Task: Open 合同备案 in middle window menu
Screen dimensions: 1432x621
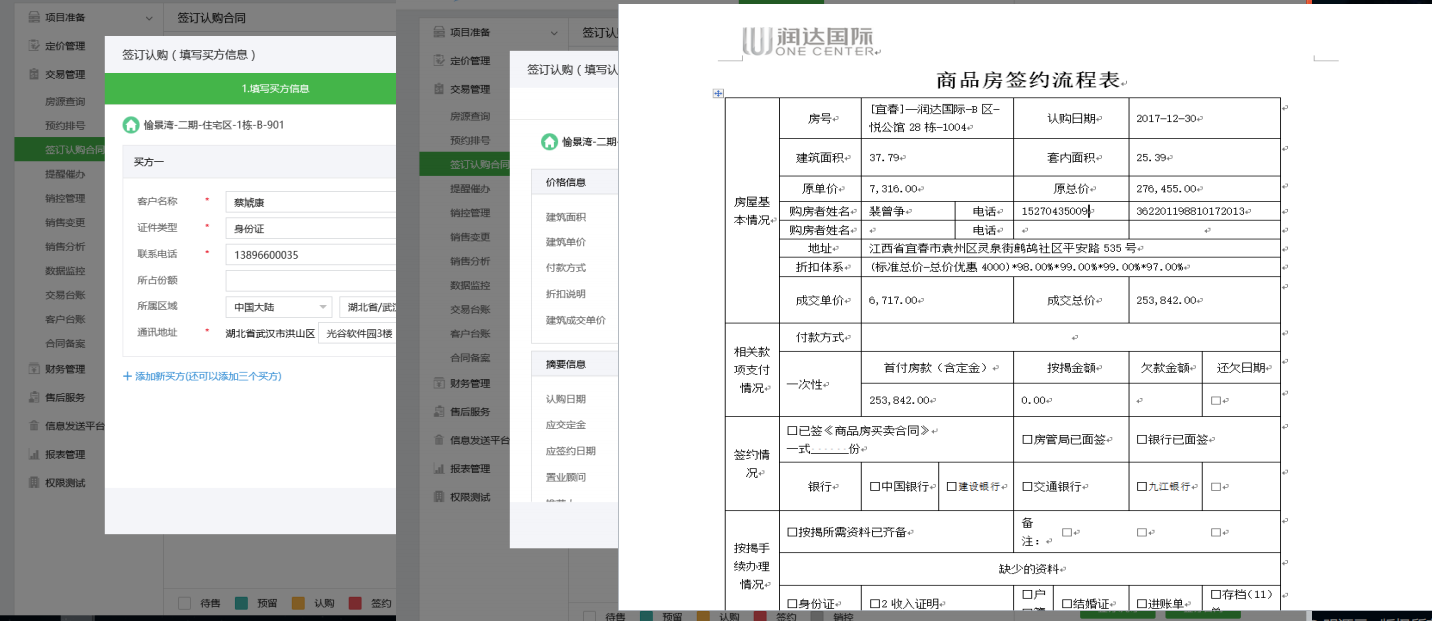Action: [x=470, y=357]
